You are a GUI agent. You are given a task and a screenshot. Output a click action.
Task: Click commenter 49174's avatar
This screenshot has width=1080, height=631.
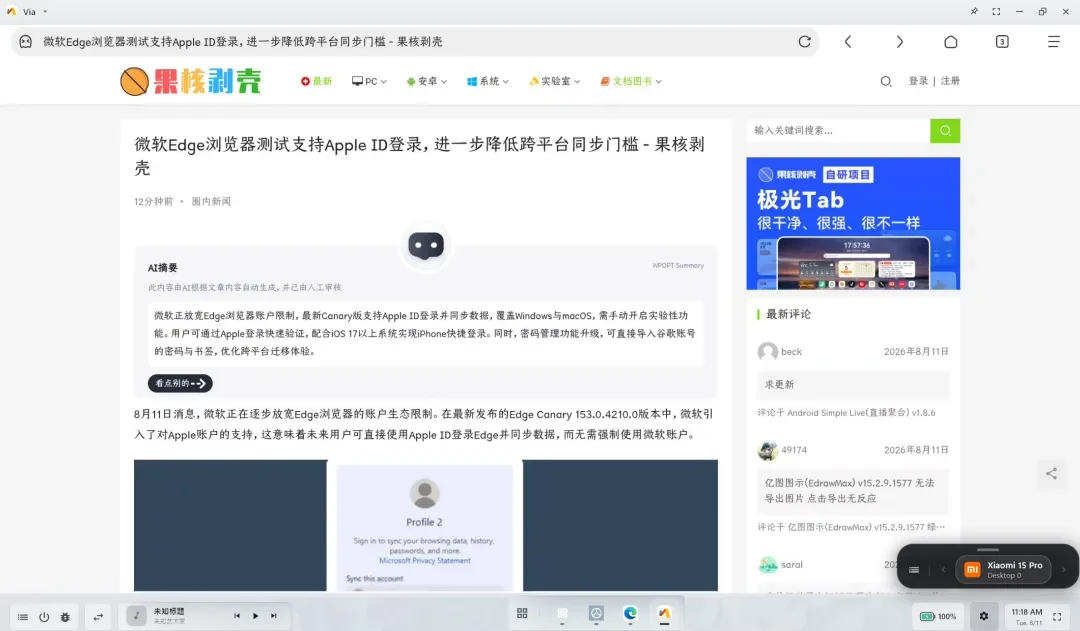767,451
